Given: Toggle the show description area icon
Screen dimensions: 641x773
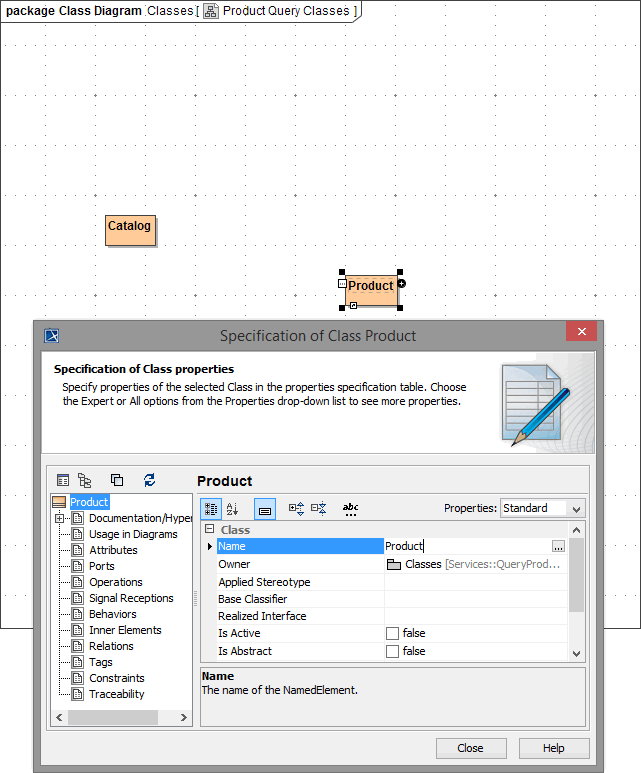Looking at the screenshot, I should [x=265, y=509].
